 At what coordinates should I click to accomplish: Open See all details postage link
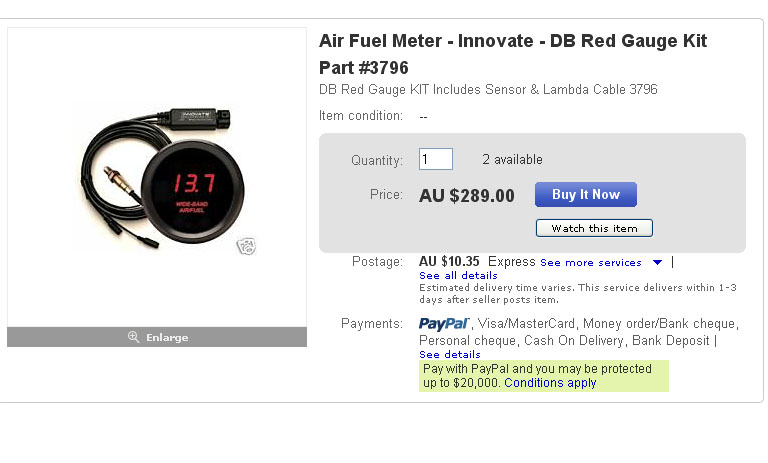click(x=458, y=275)
